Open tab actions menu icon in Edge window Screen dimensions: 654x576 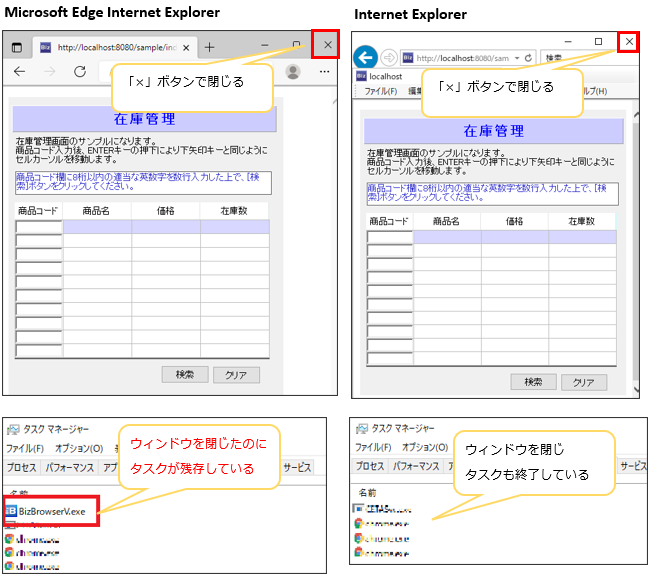coord(17,48)
